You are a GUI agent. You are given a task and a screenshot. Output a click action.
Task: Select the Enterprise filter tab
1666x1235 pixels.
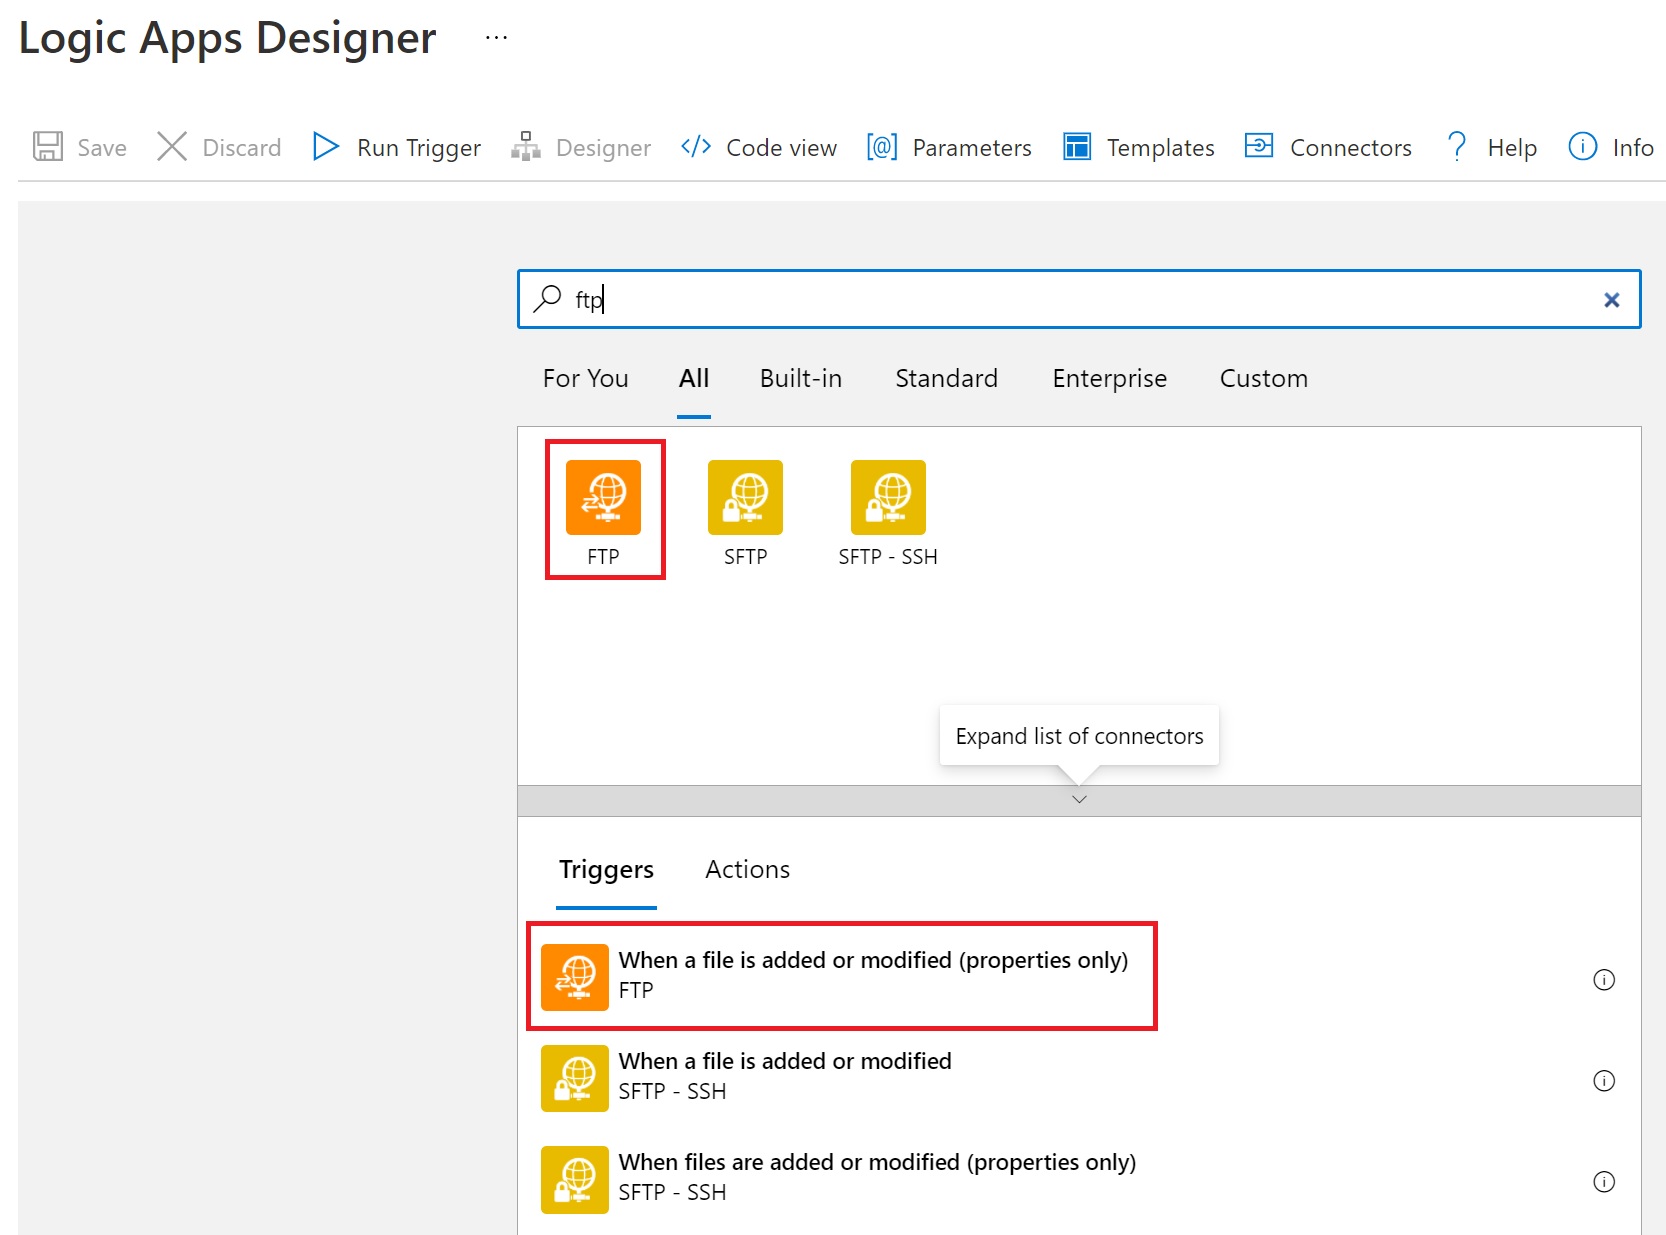pyautogui.click(x=1109, y=379)
